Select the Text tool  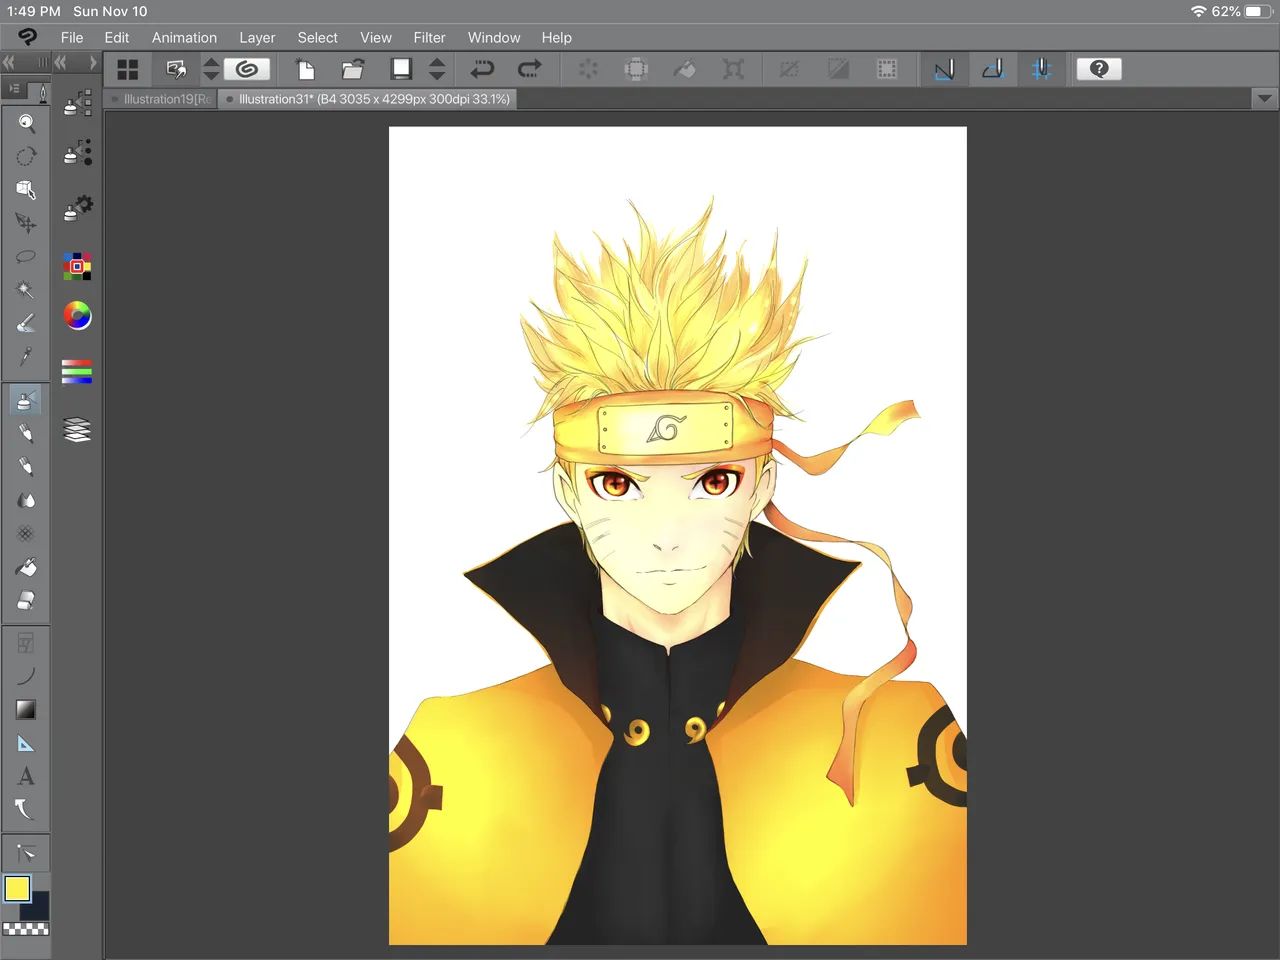26,776
